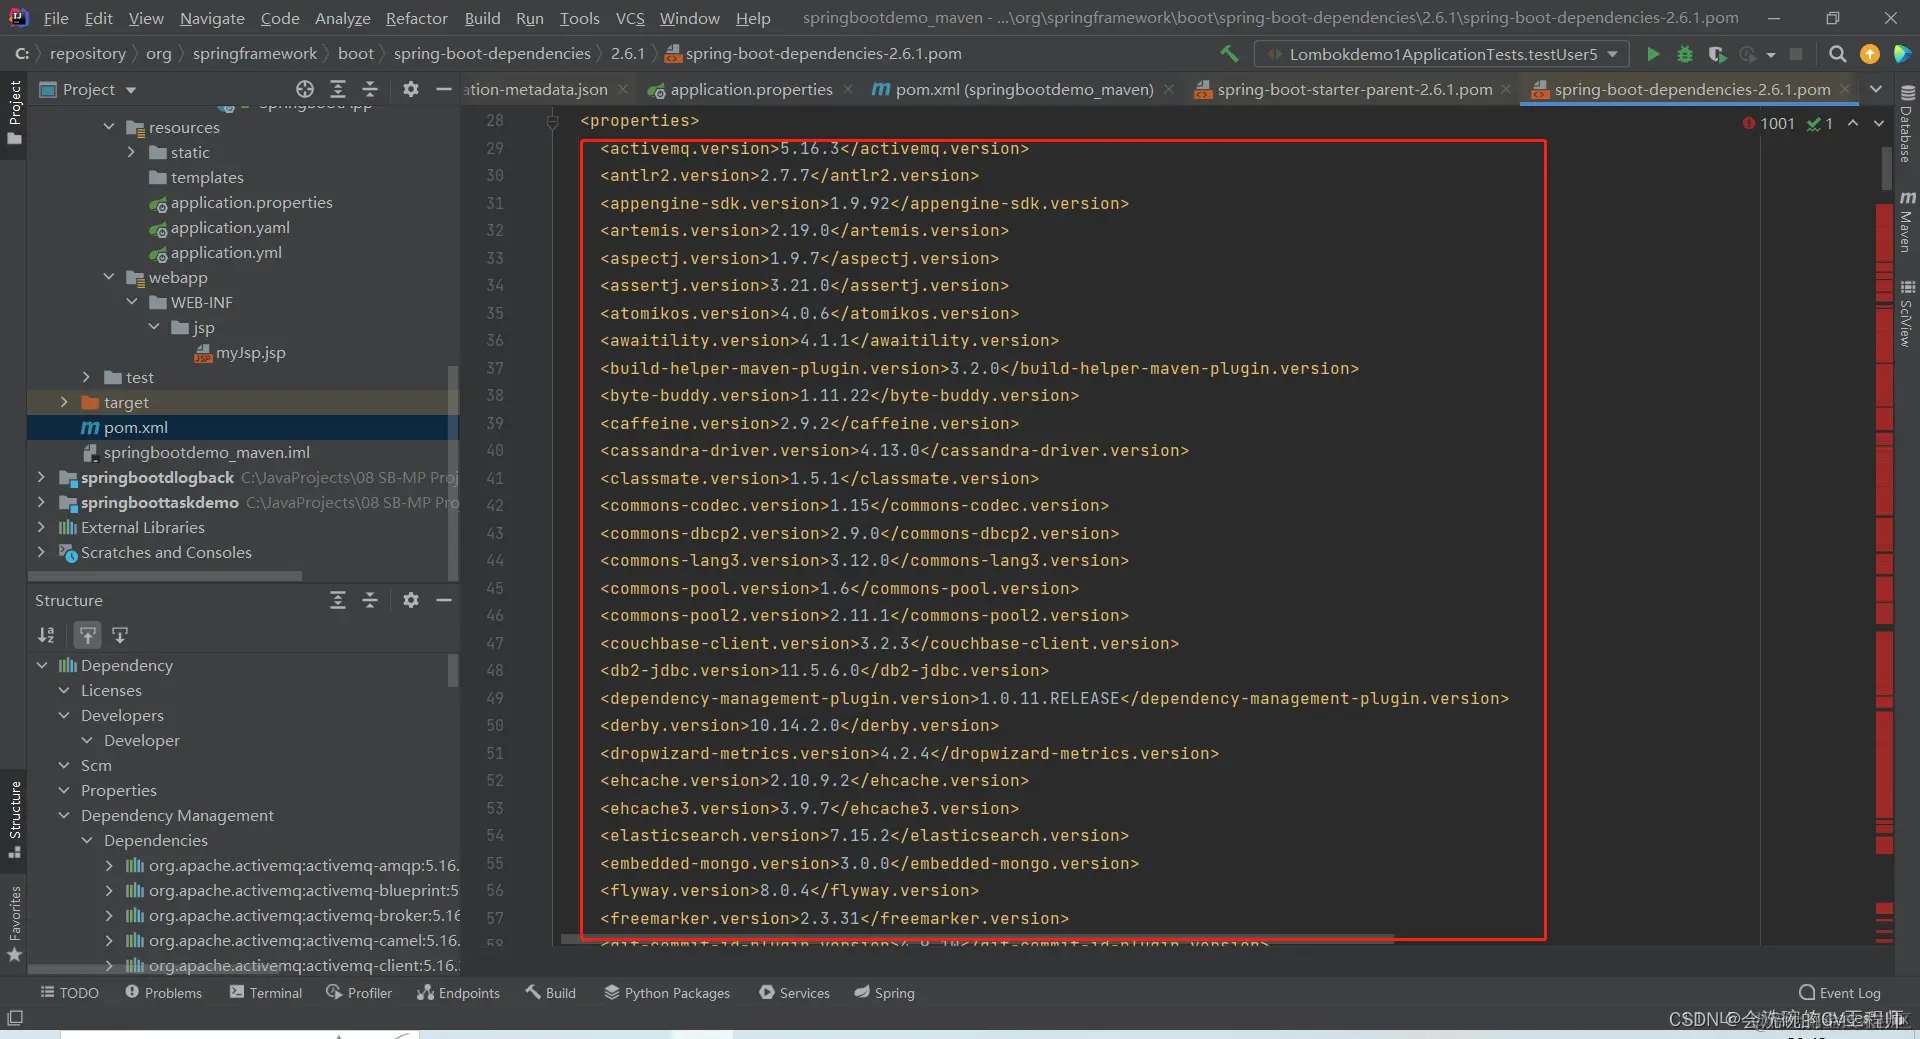
Task: Expand all in Project panel header
Action: pos(338,89)
